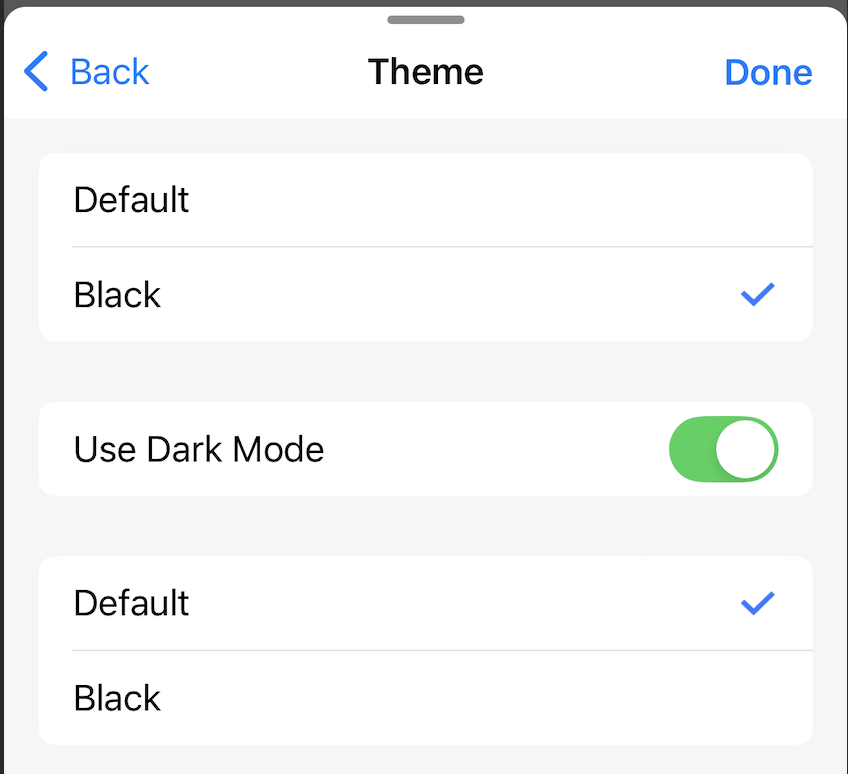The width and height of the screenshot is (848, 774).
Task: Choose Black in the dark mode group
Action: [x=118, y=698]
